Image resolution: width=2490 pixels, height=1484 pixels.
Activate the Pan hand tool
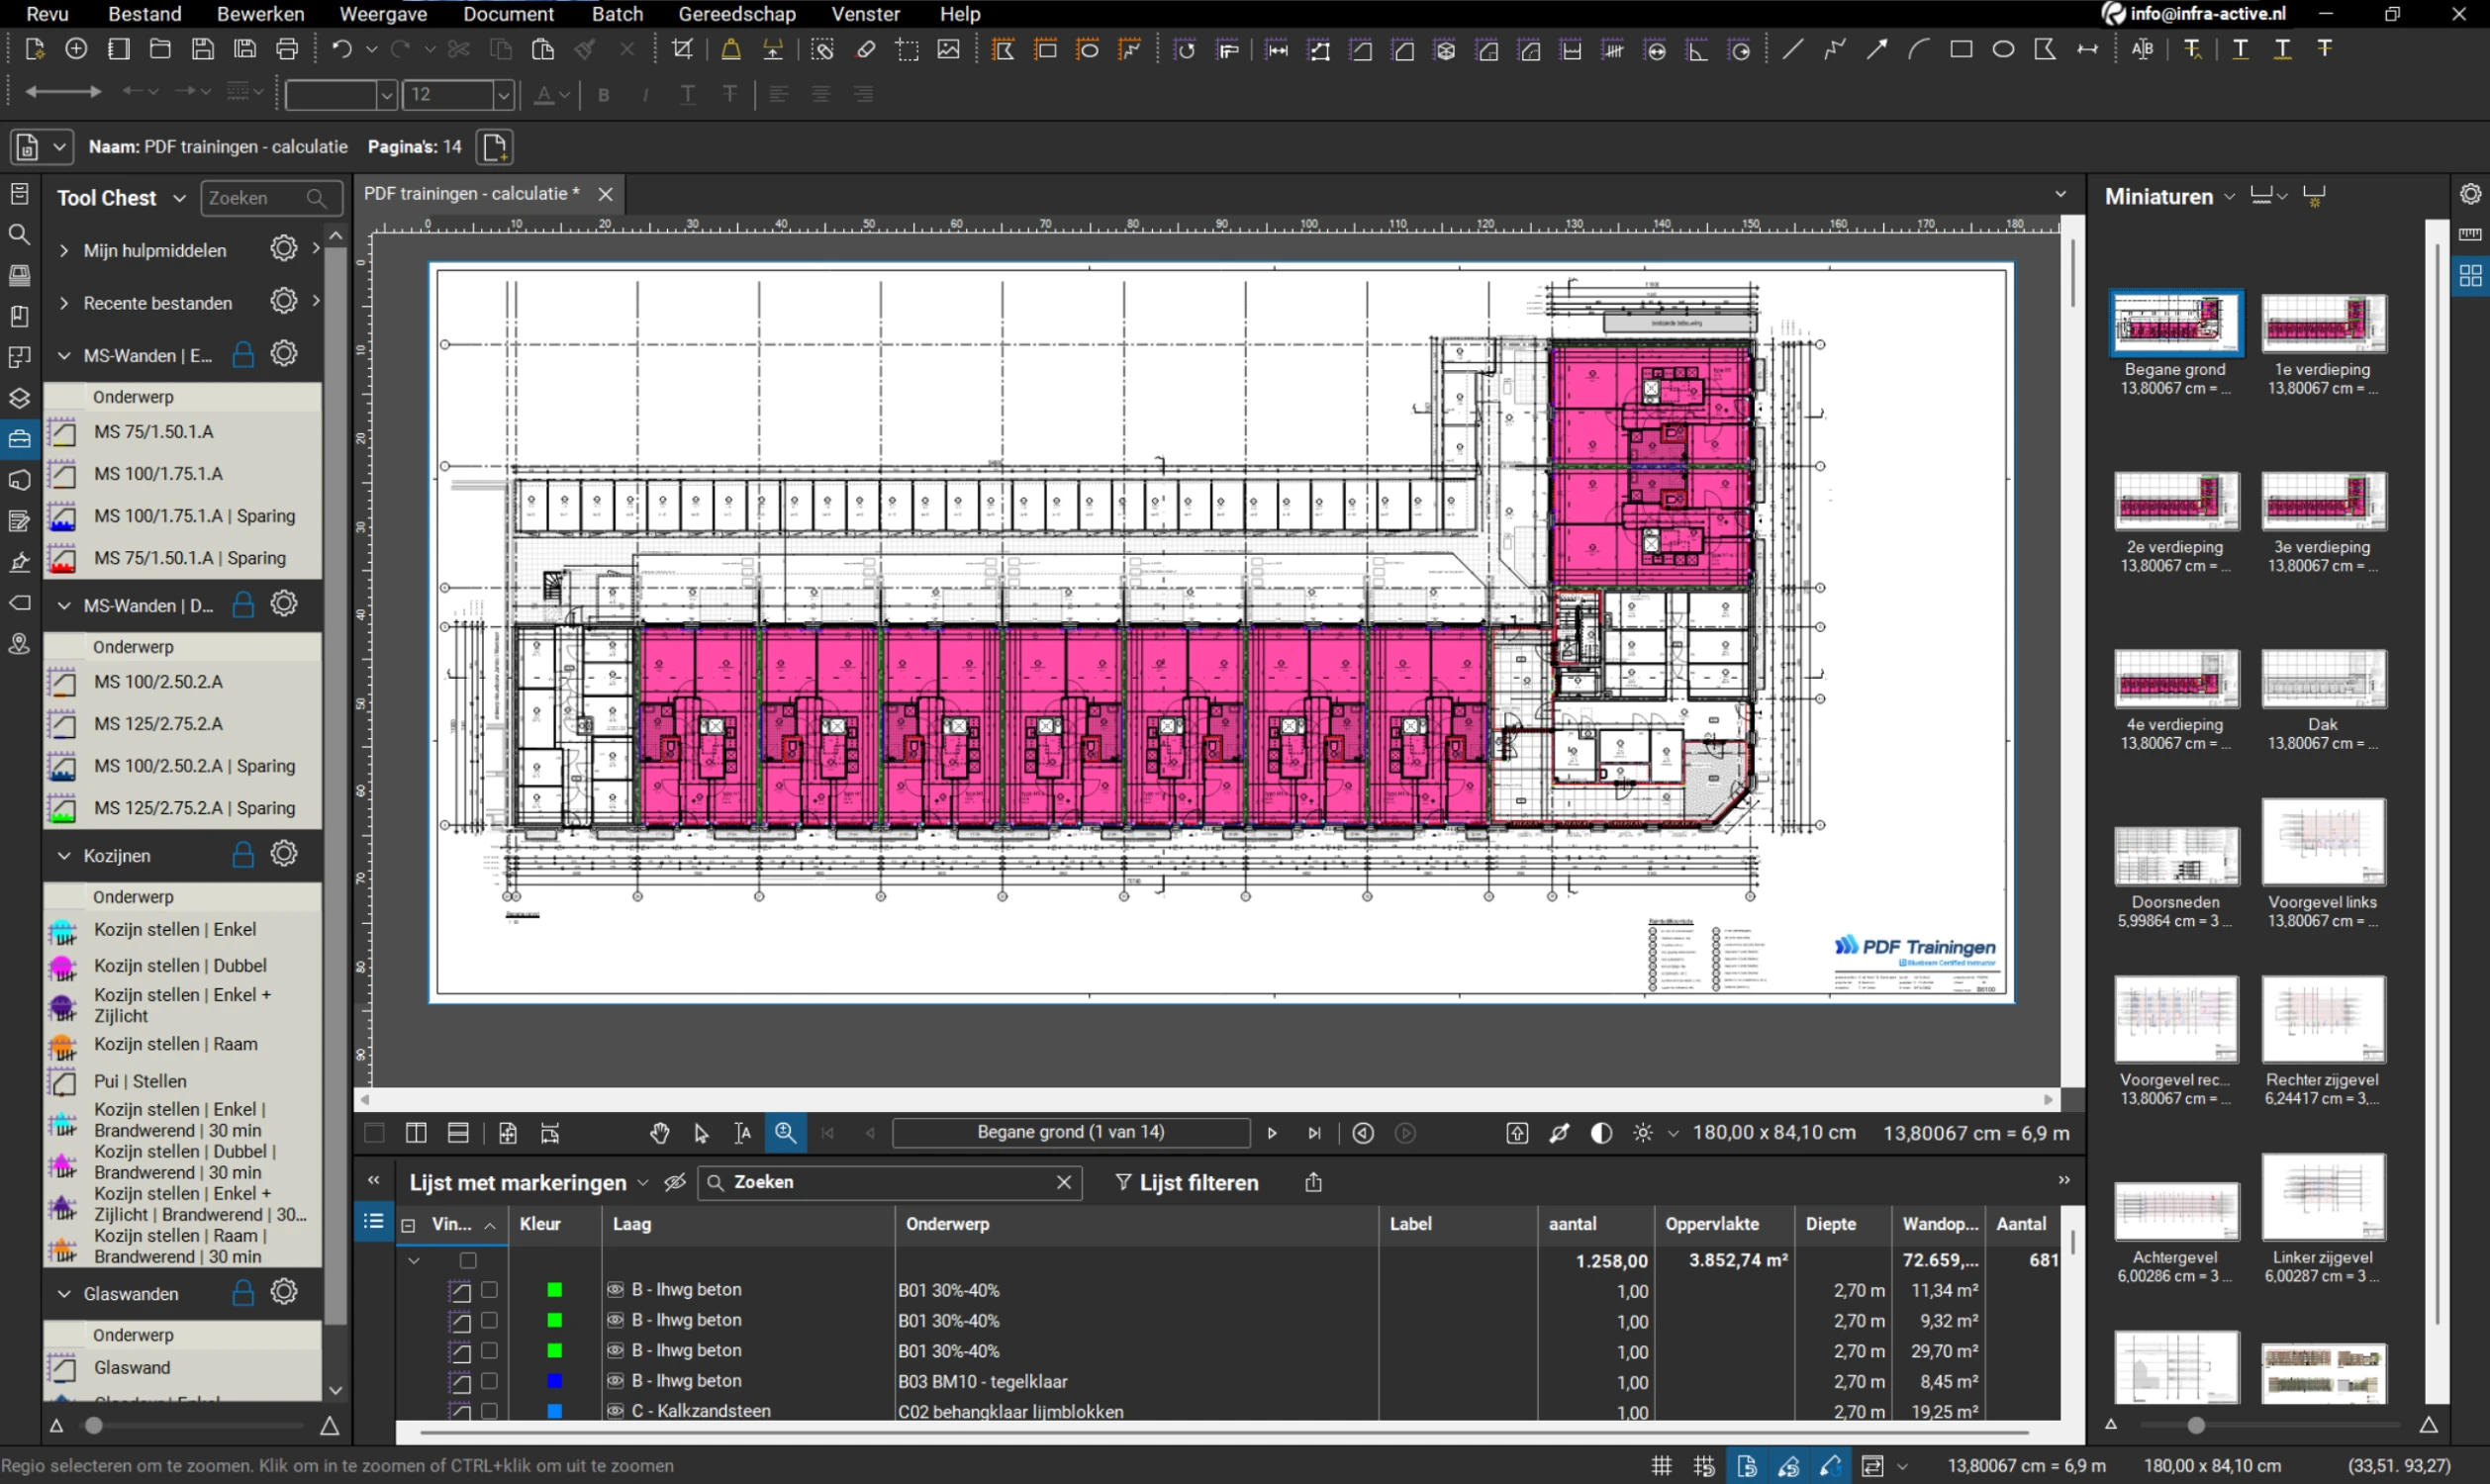[x=659, y=1133]
